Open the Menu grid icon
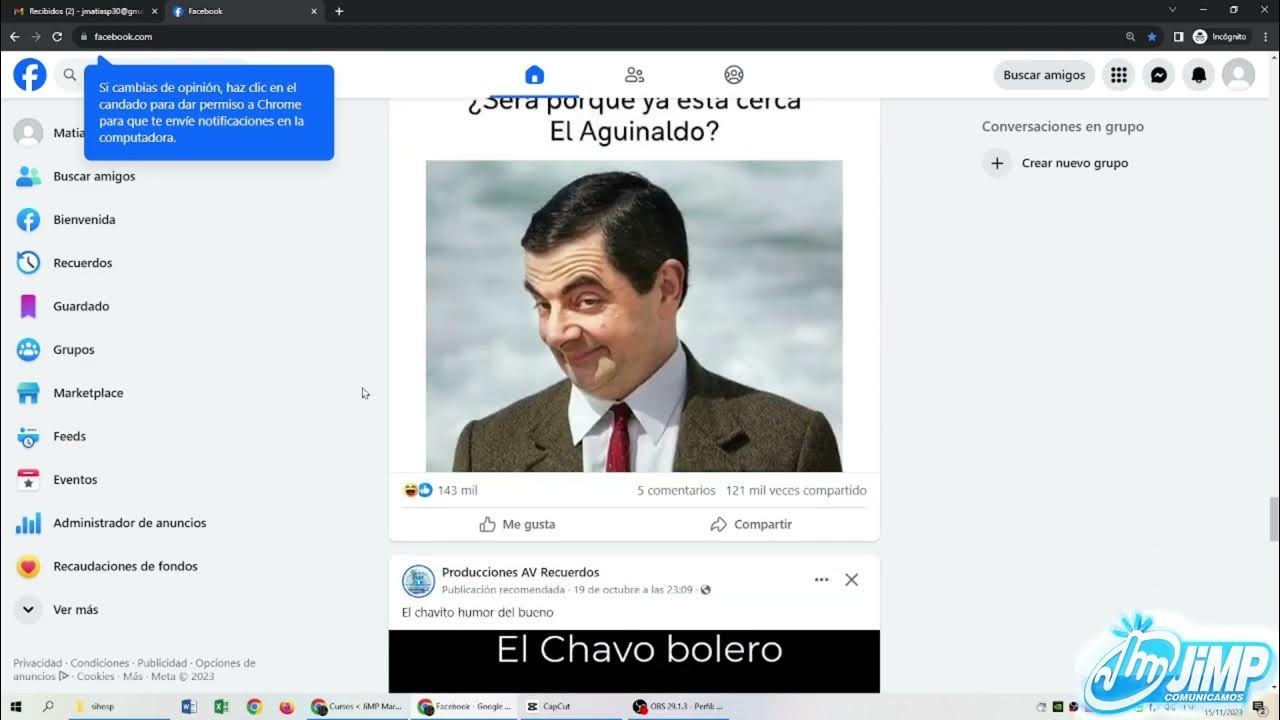The width and height of the screenshot is (1280, 720). pyautogui.click(x=1119, y=75)
